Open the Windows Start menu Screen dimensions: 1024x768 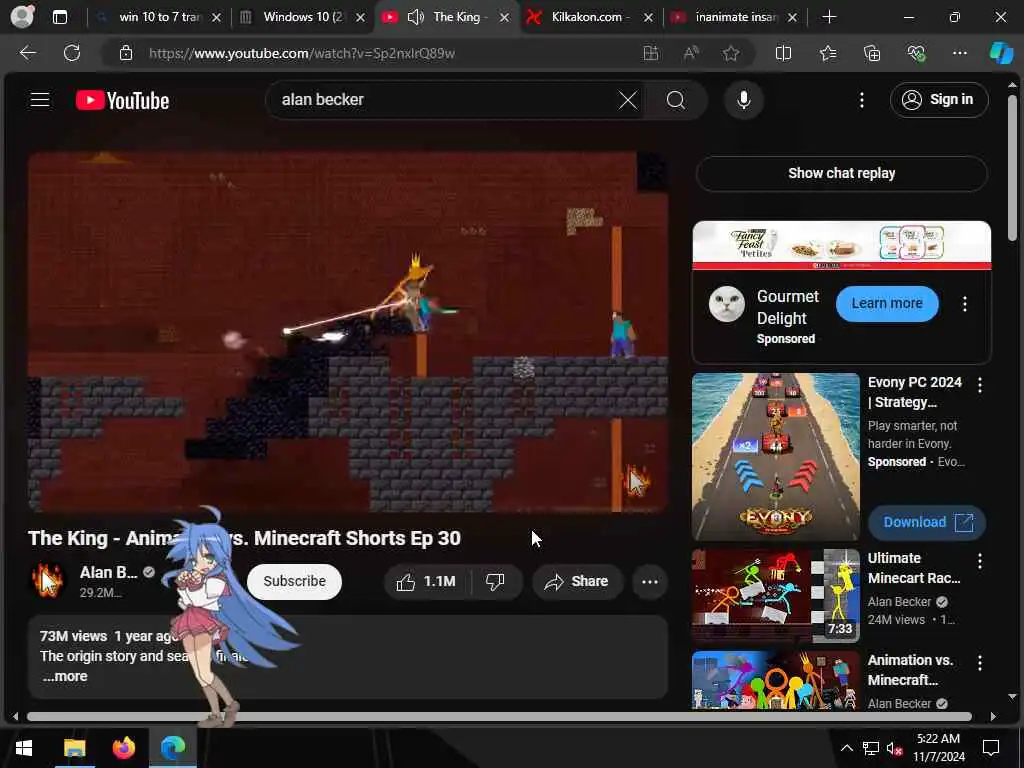tap(24, 748)
